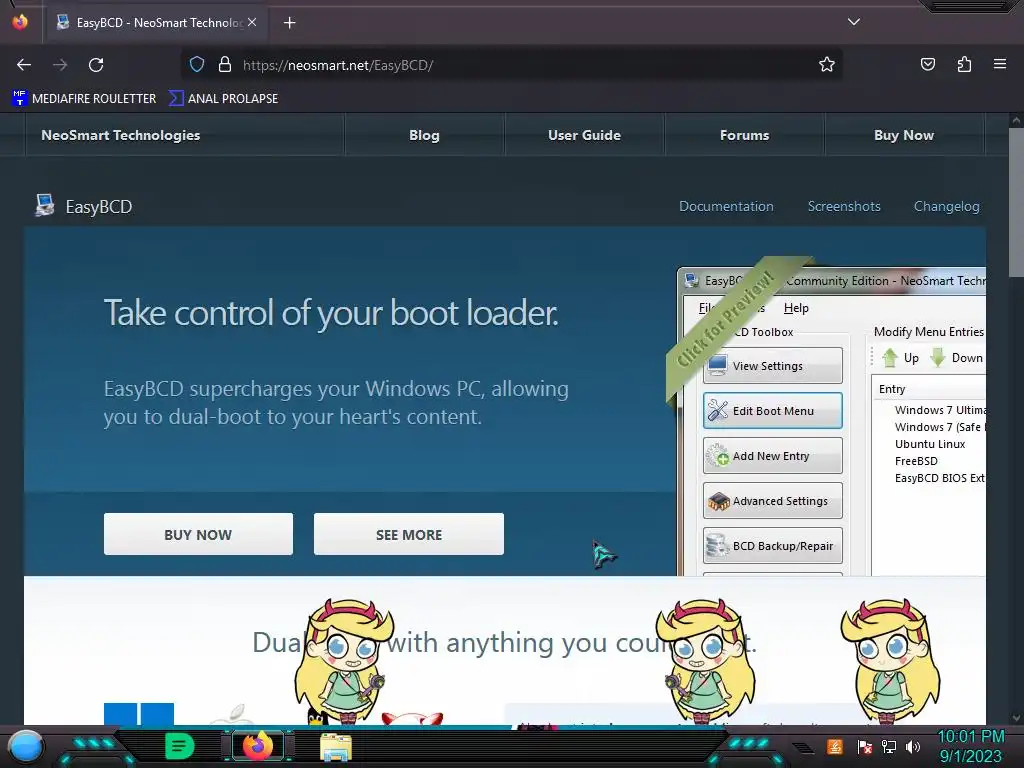Open the Firefox hamburger application menu
Screen dimensions: 1024x768
(x=1000, y=64)
